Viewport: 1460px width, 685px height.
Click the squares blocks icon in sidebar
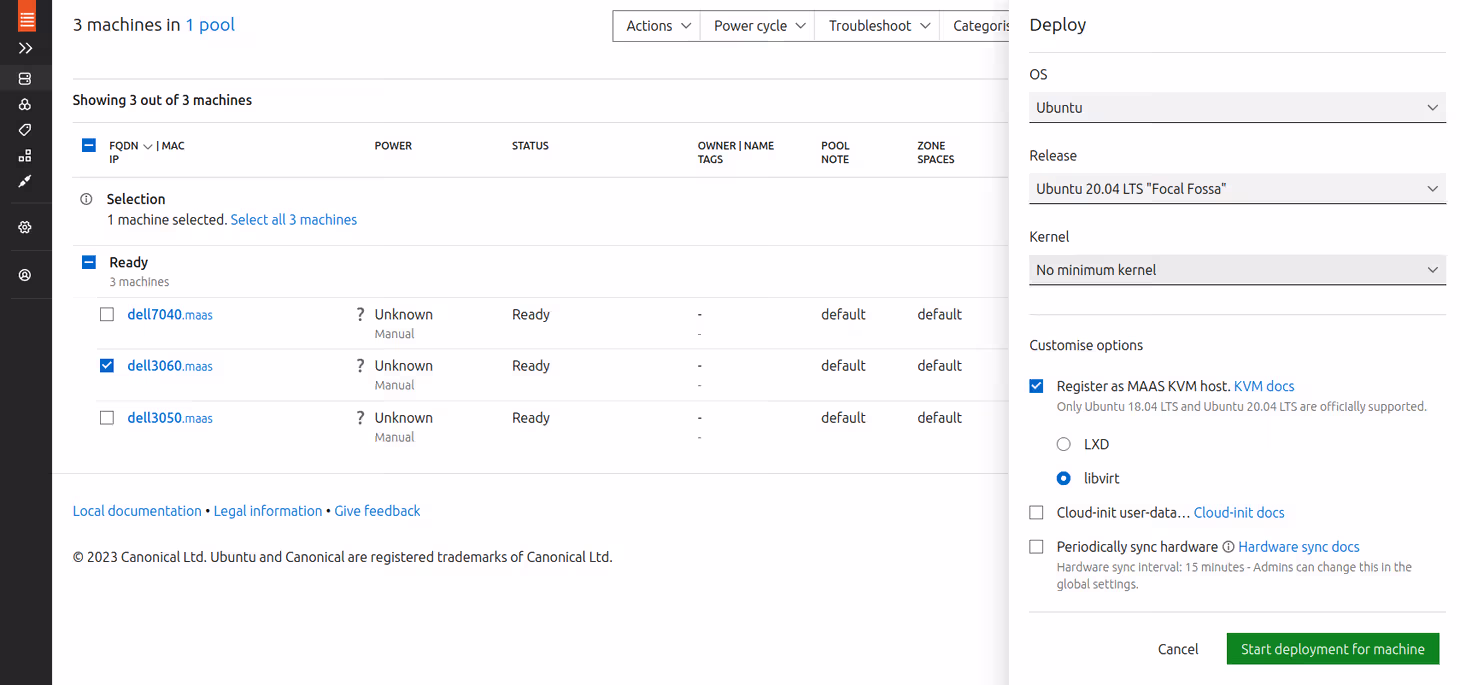[26, 156]
